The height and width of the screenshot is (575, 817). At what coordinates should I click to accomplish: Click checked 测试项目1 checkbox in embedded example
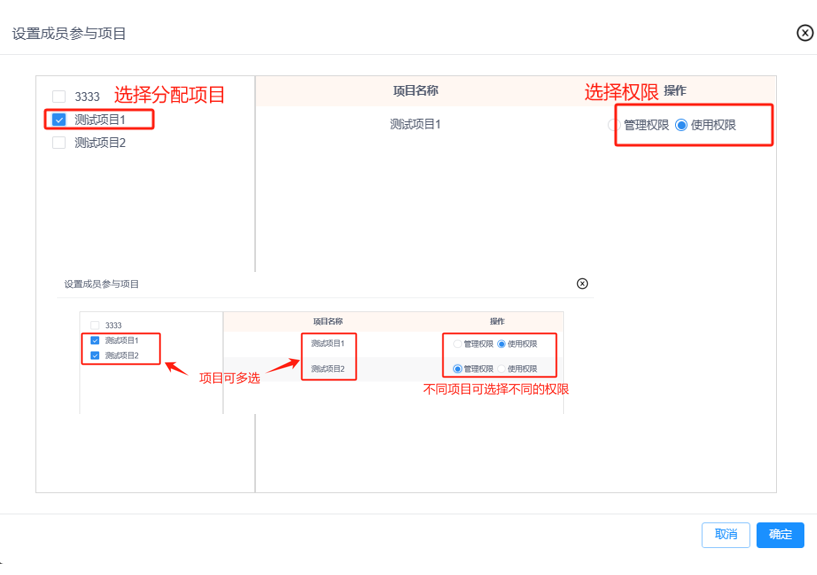click(x=95, y=340)
